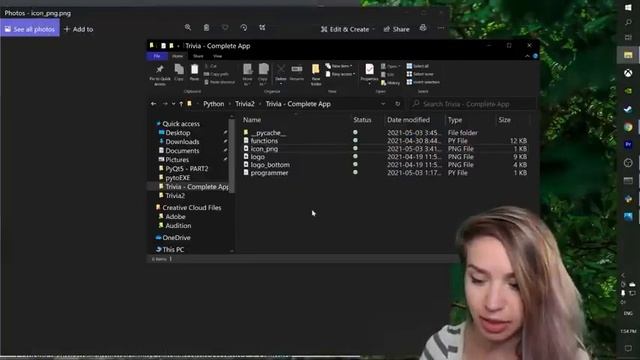This screenshot has width=640, height=360.
Task: Open Chrome from the taskbar
Action: [628, 127]
